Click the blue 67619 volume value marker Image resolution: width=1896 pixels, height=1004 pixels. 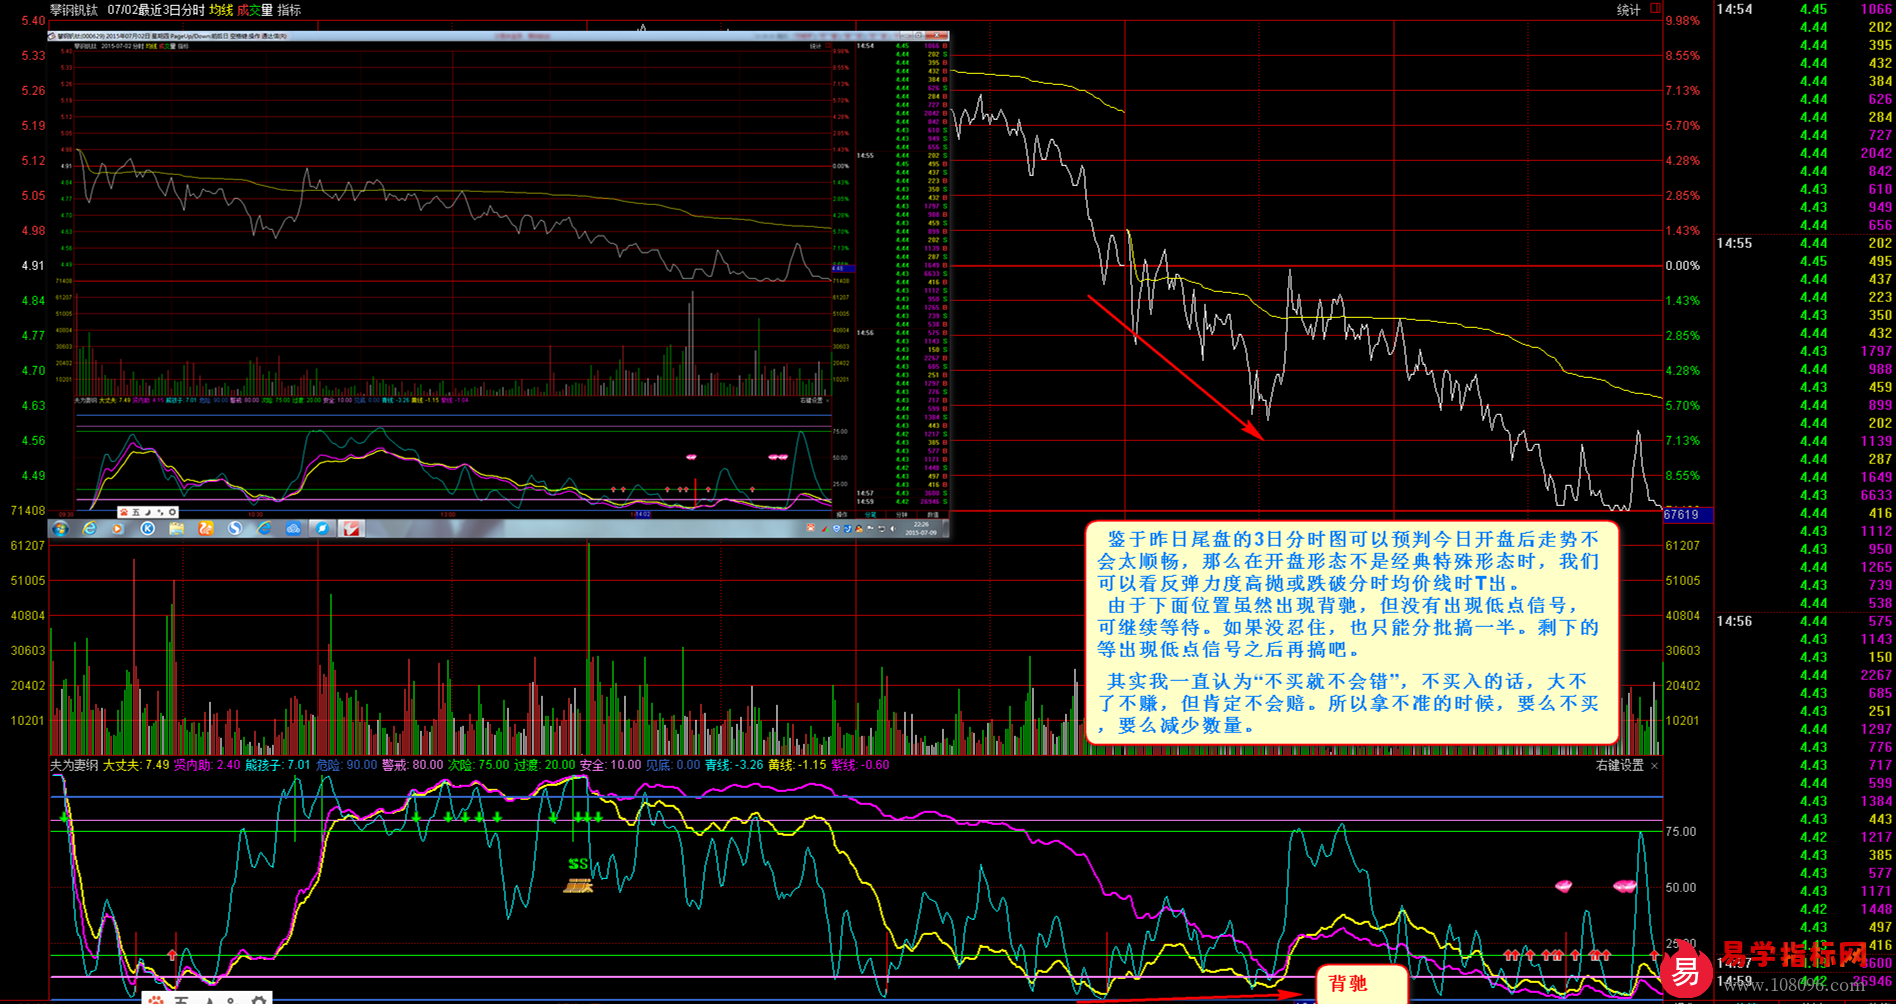coord(1684,515)
